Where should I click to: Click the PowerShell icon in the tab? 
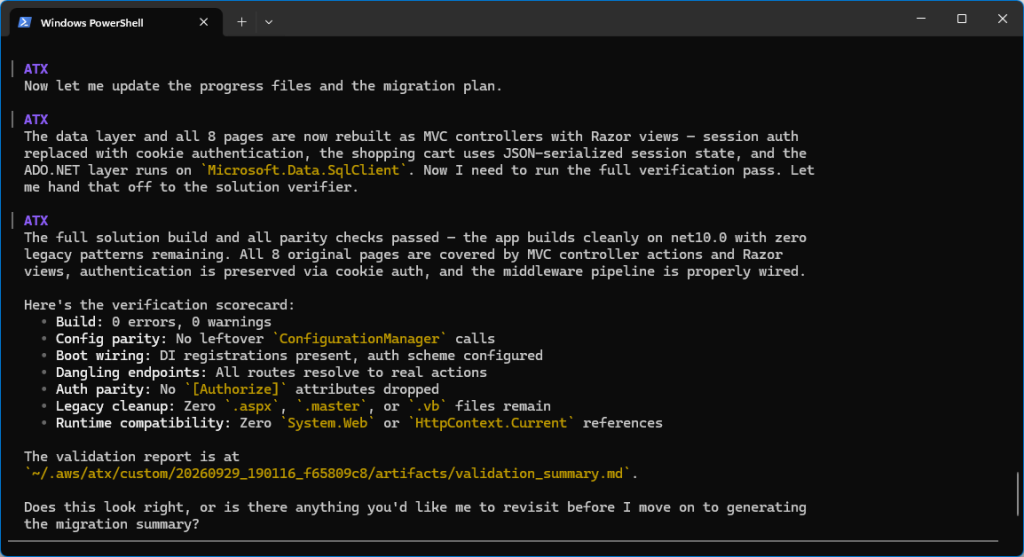pyautogui.click(x=25, y=22)
